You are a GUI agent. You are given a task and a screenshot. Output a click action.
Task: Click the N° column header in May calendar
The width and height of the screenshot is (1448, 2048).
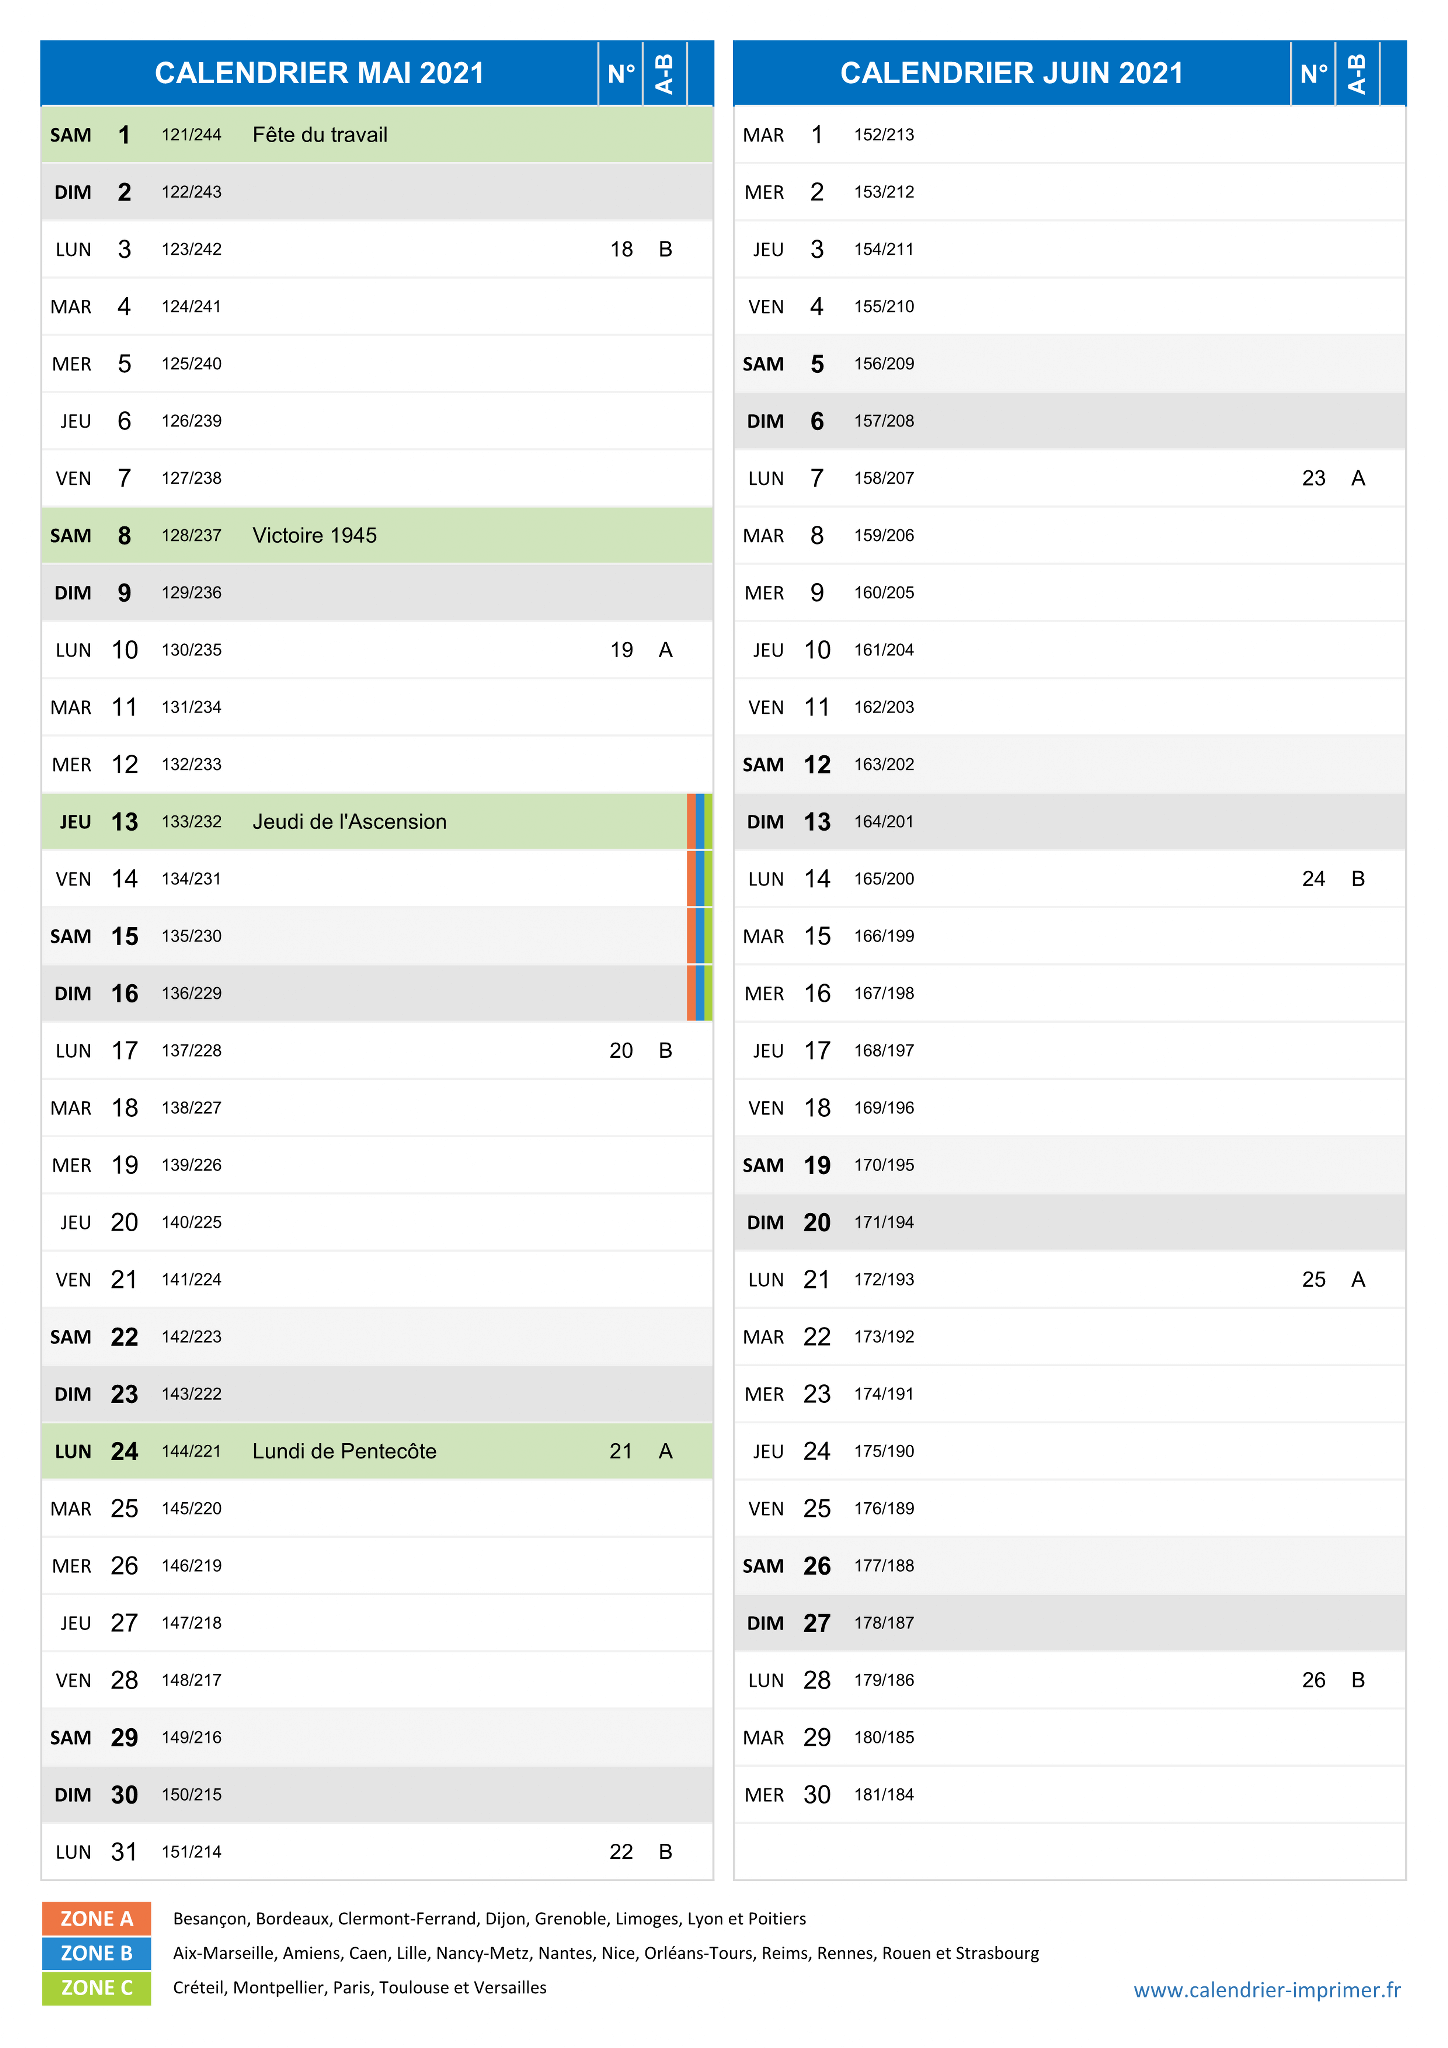(x=621, y=73)
